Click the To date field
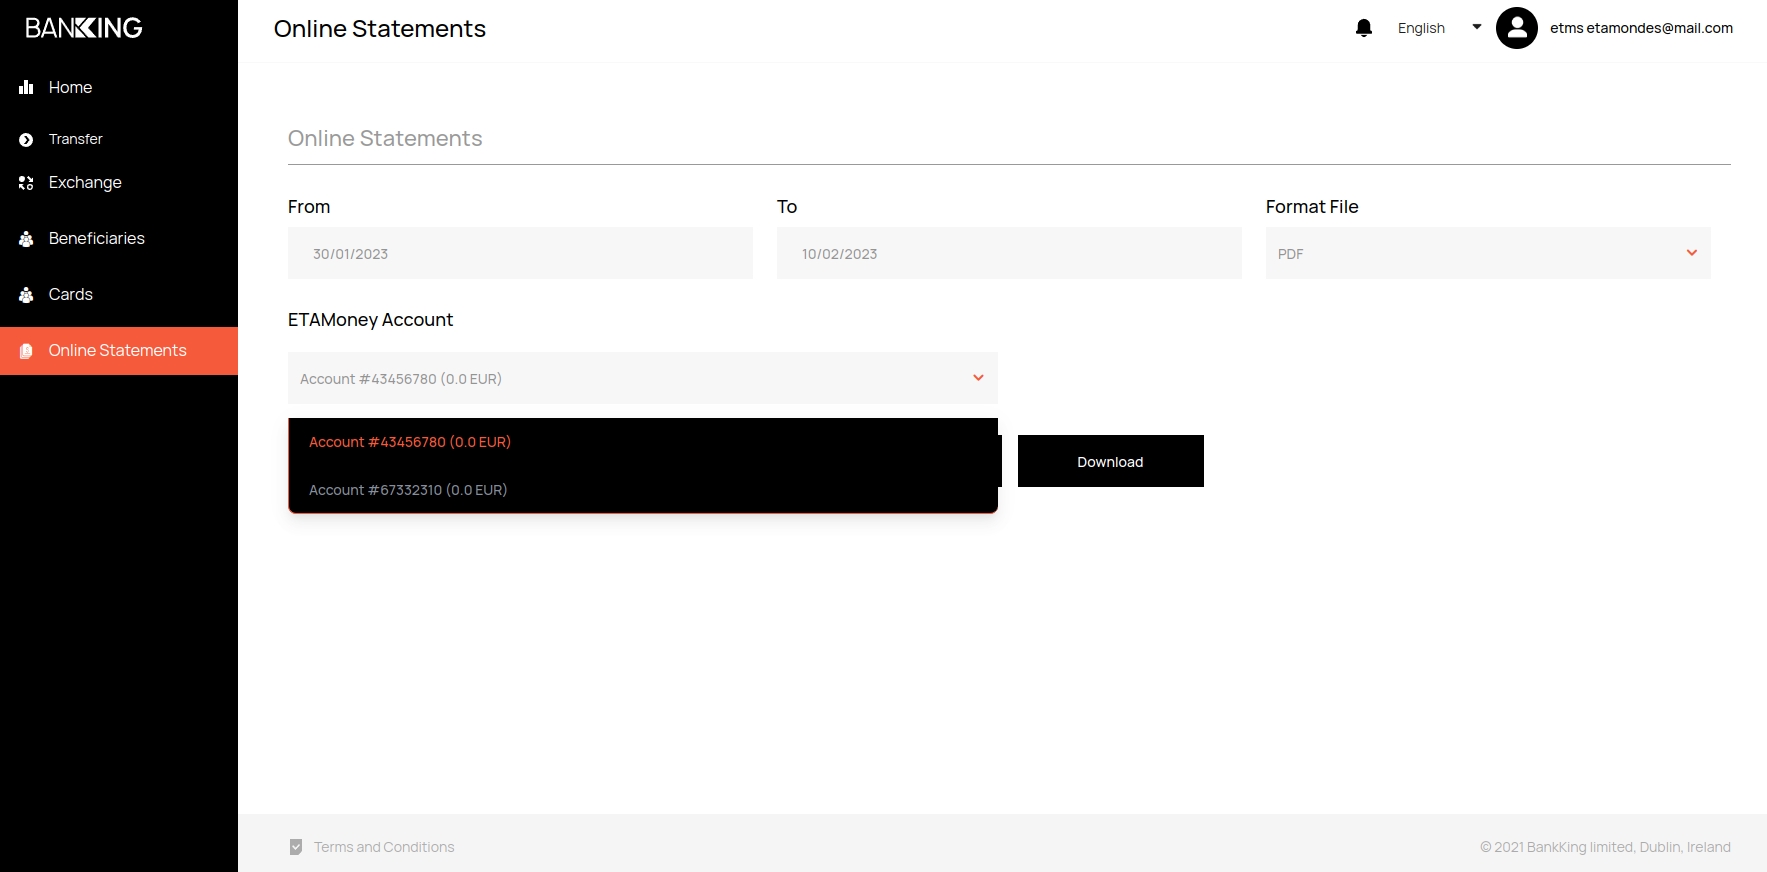Screen dimensions: 1767x872 point(1009,253)
